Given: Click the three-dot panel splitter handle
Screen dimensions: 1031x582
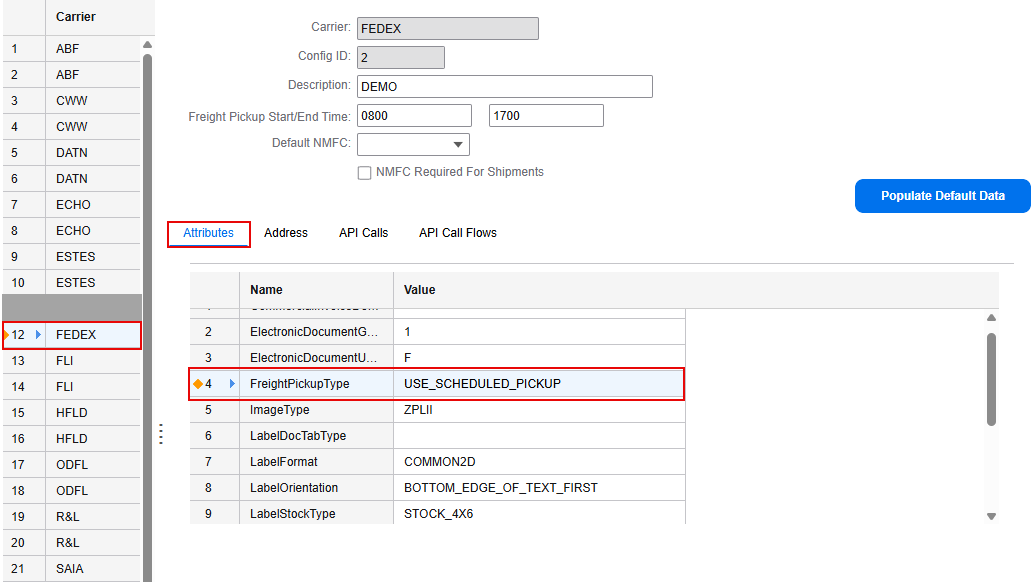Looking at the screenshot, I should point(161,434).
